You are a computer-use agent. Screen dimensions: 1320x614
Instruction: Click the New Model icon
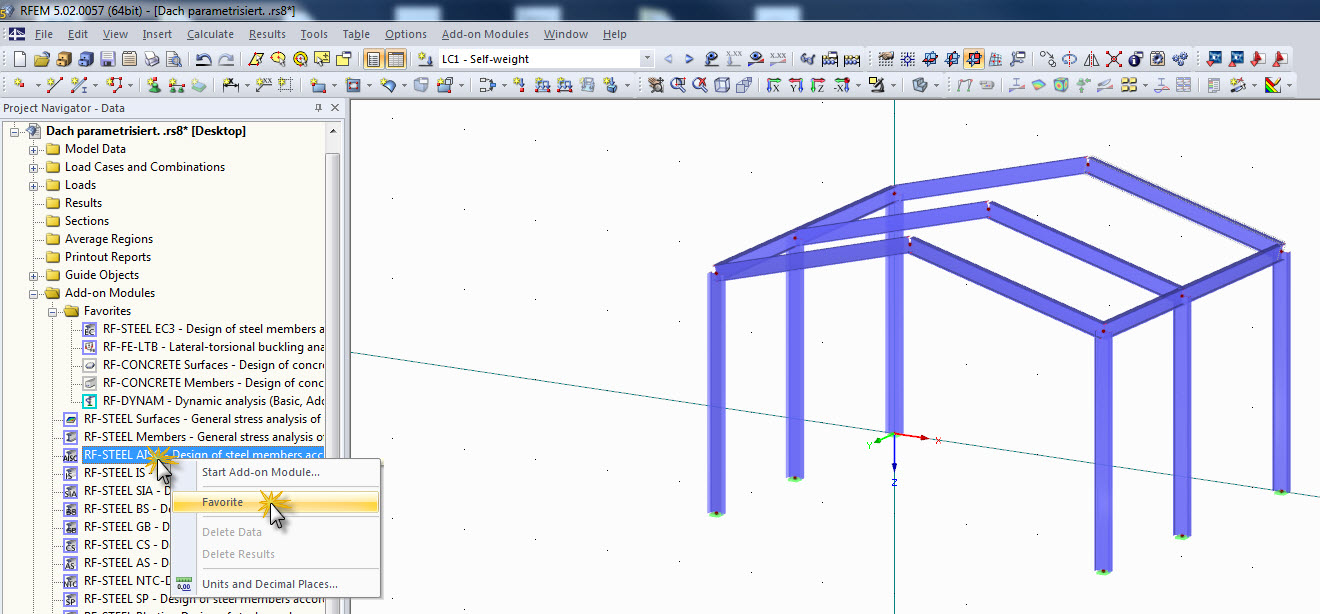(20, 59)
